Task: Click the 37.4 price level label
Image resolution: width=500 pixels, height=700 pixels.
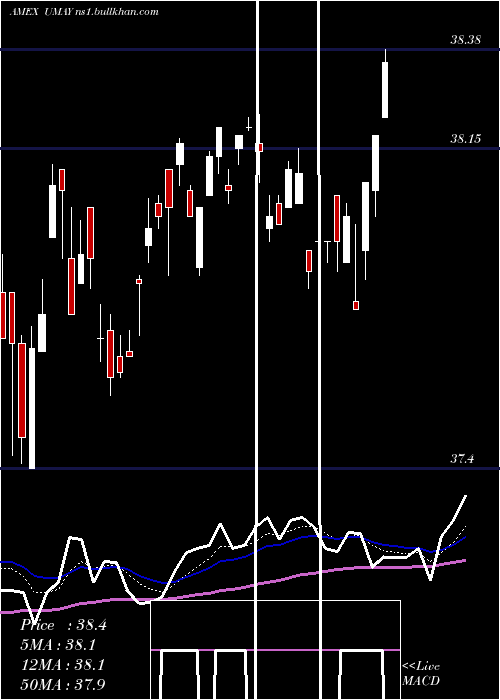Action: [462, 458]
